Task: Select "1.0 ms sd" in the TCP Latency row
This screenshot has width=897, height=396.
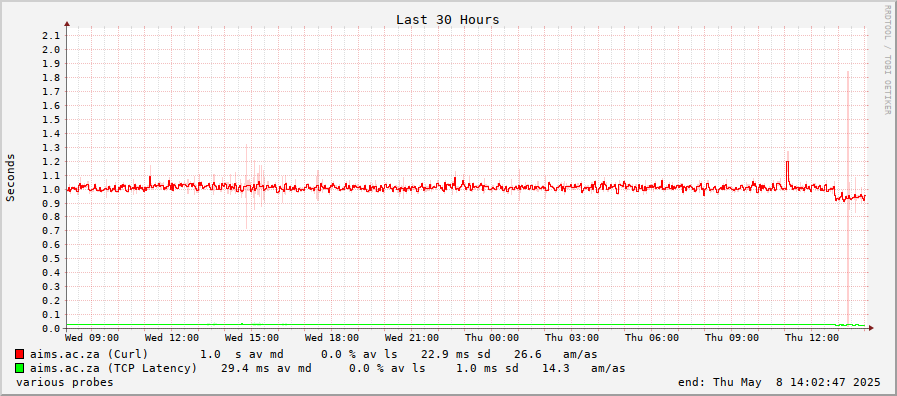Action: [x=487, y=368]
